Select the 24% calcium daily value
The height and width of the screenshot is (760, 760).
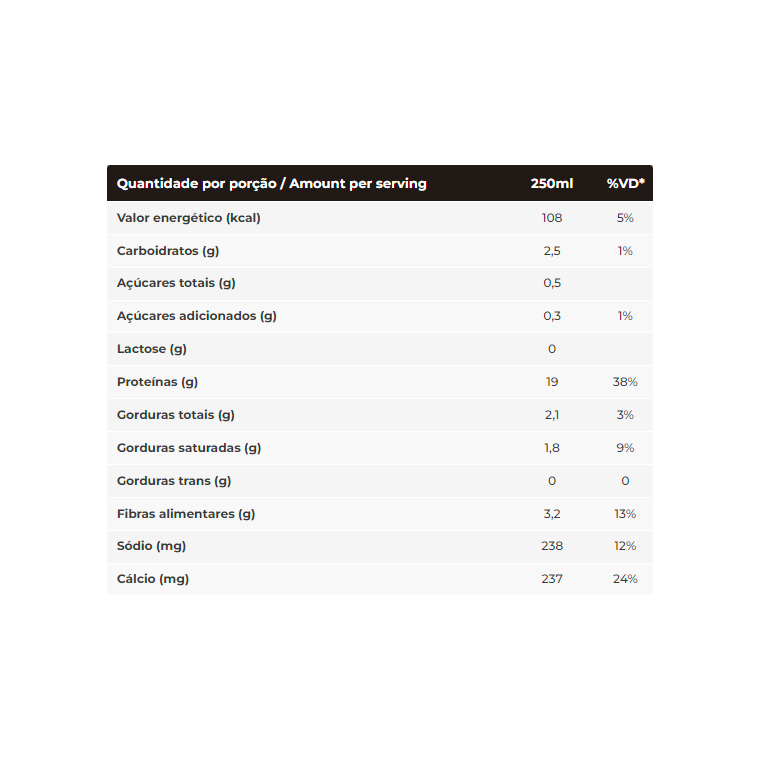625,579
